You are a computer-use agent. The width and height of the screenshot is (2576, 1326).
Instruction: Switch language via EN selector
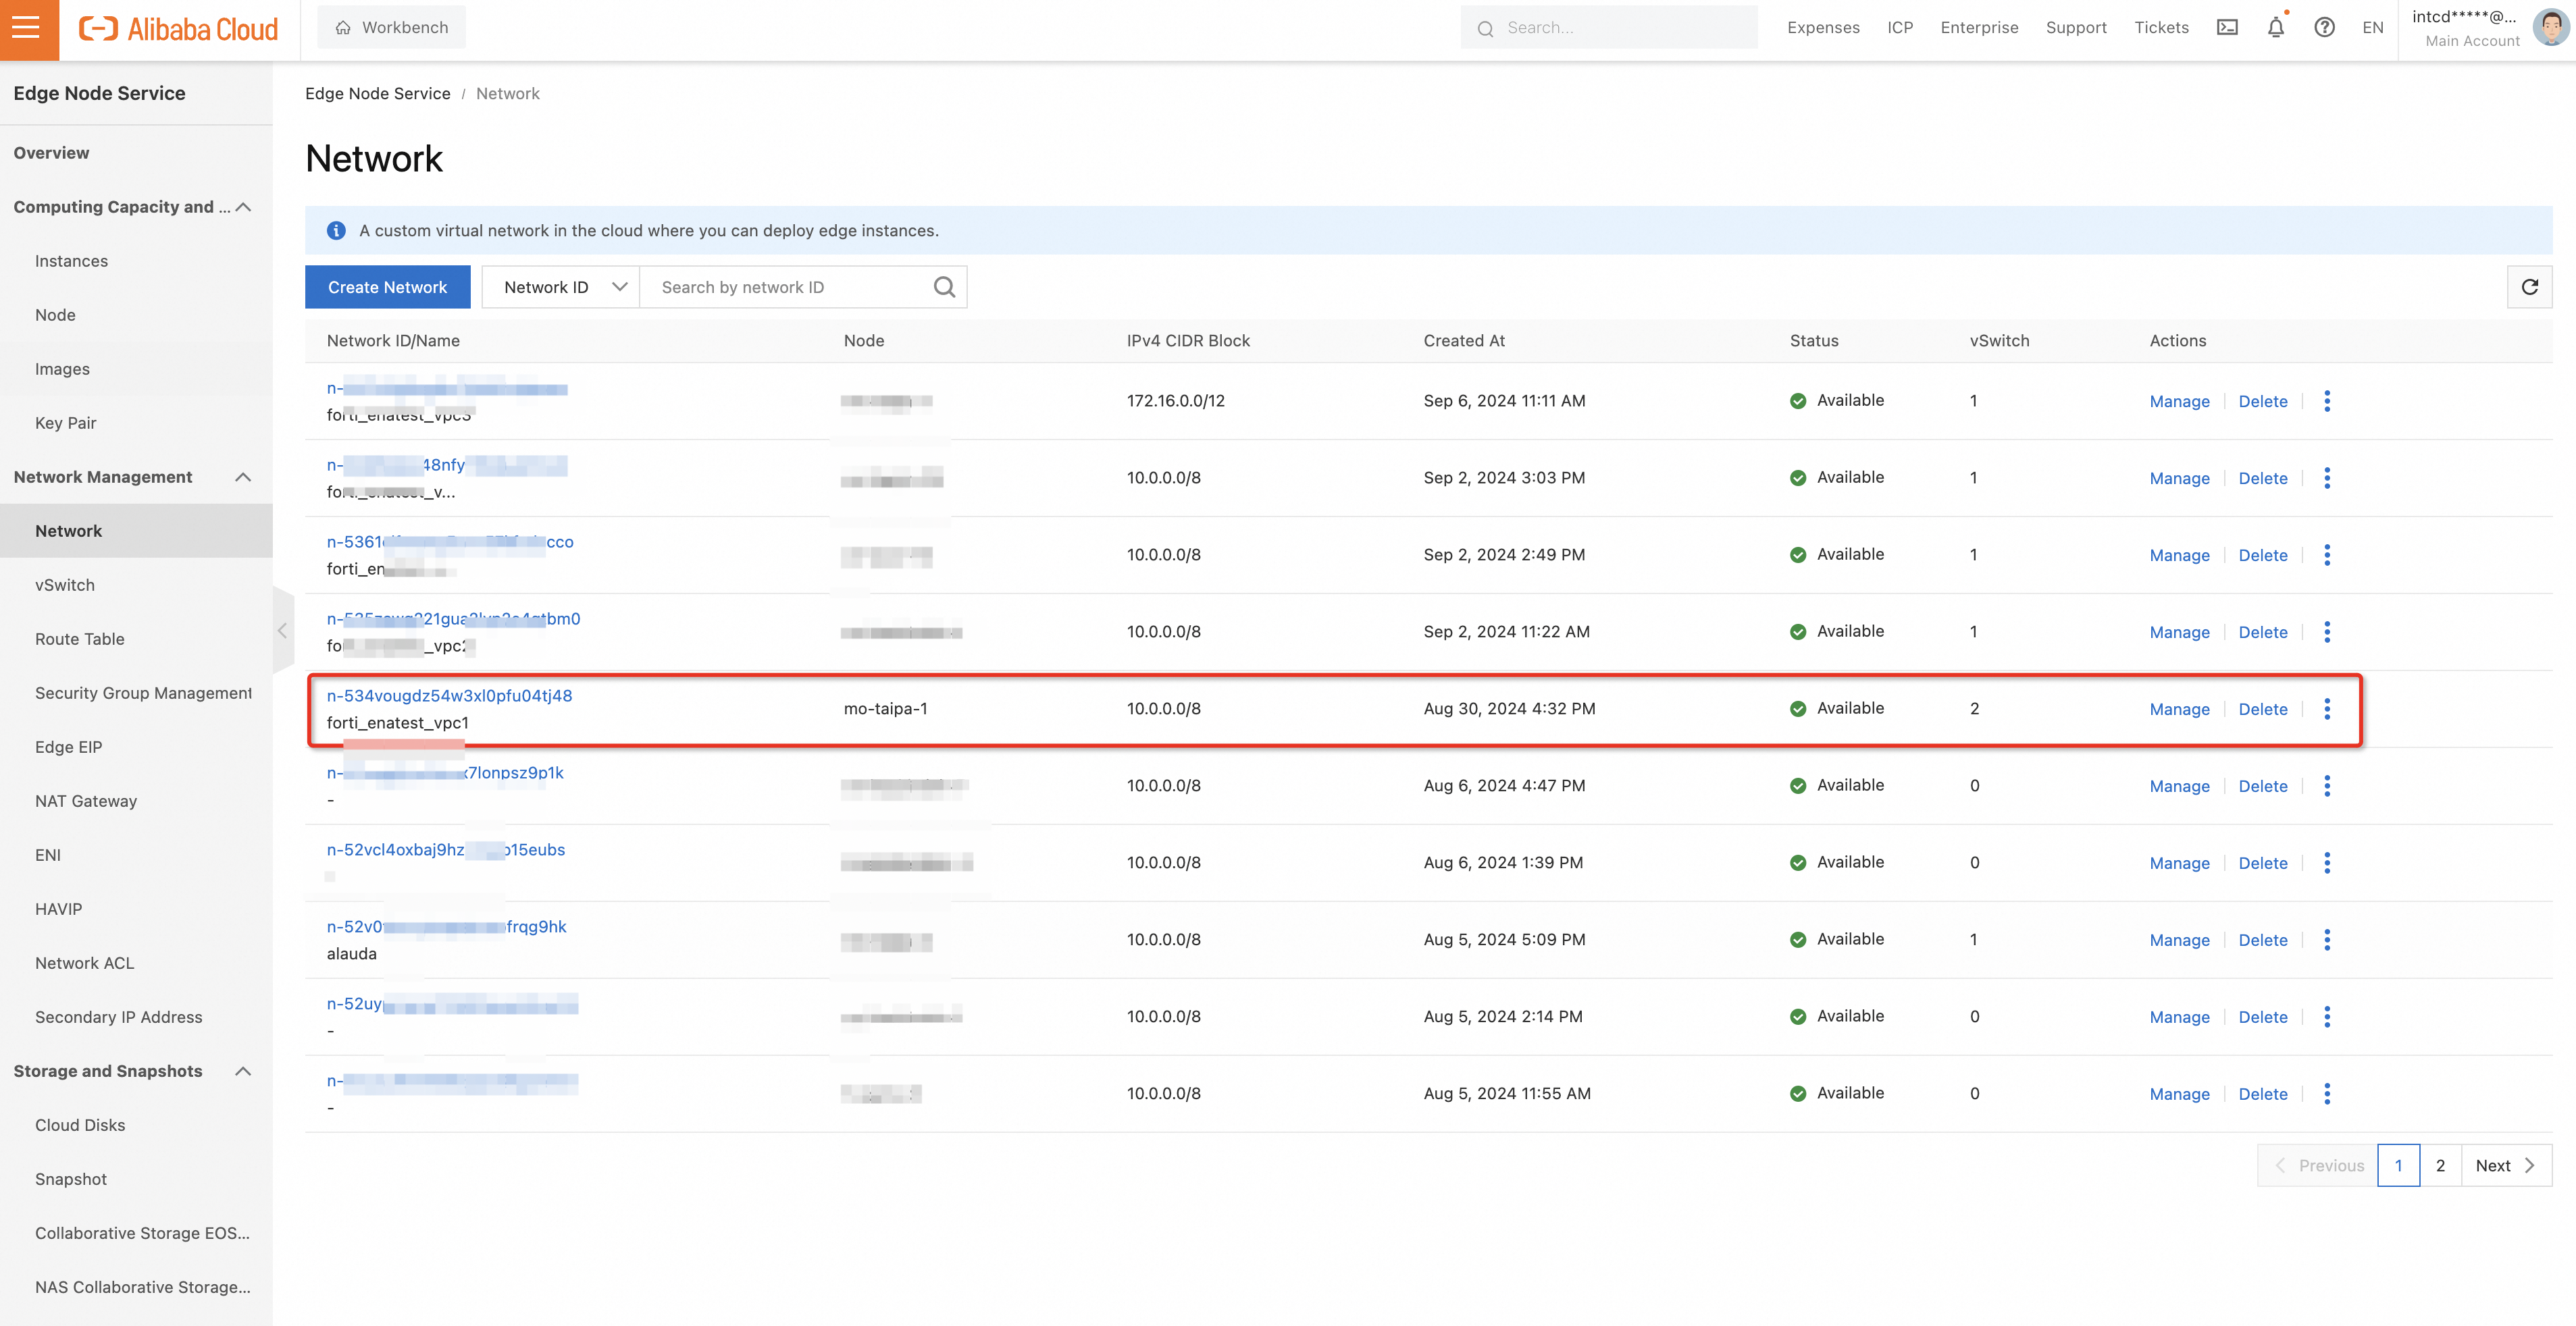(2372, 28)
